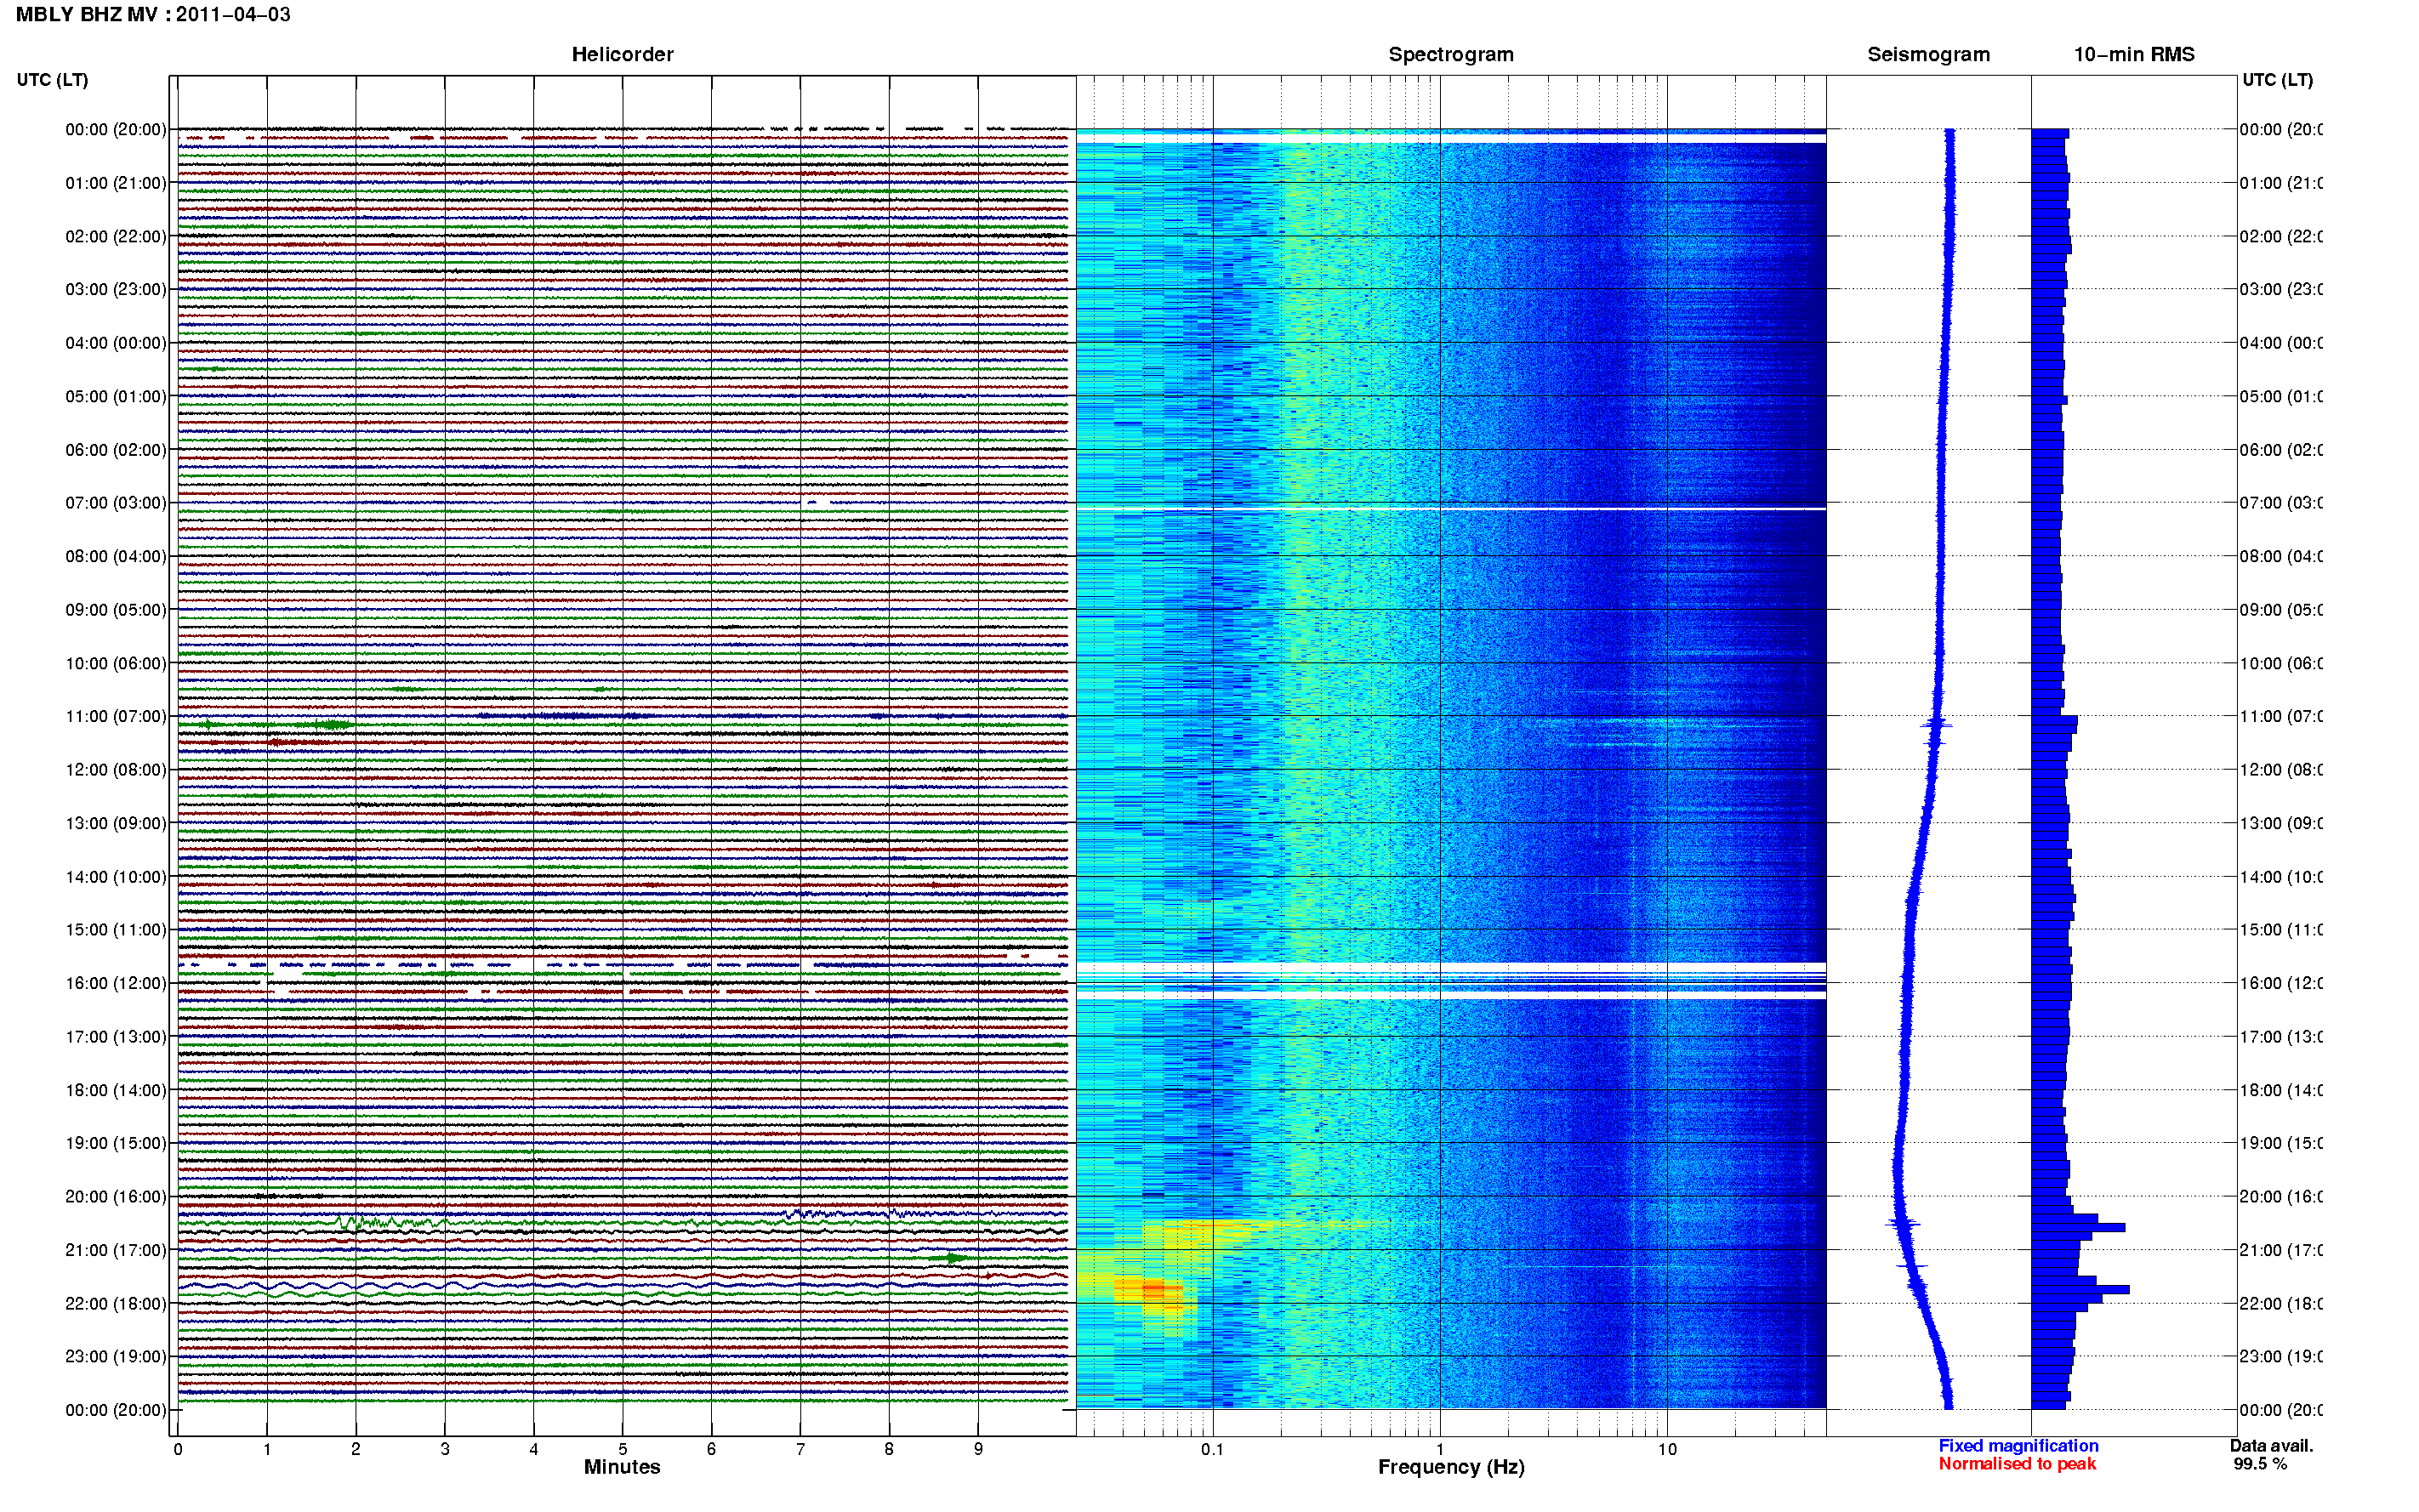Click minute tick 5 on helicorder axis
This screenshot has height=1512, width=2419.
[622, 1449]
